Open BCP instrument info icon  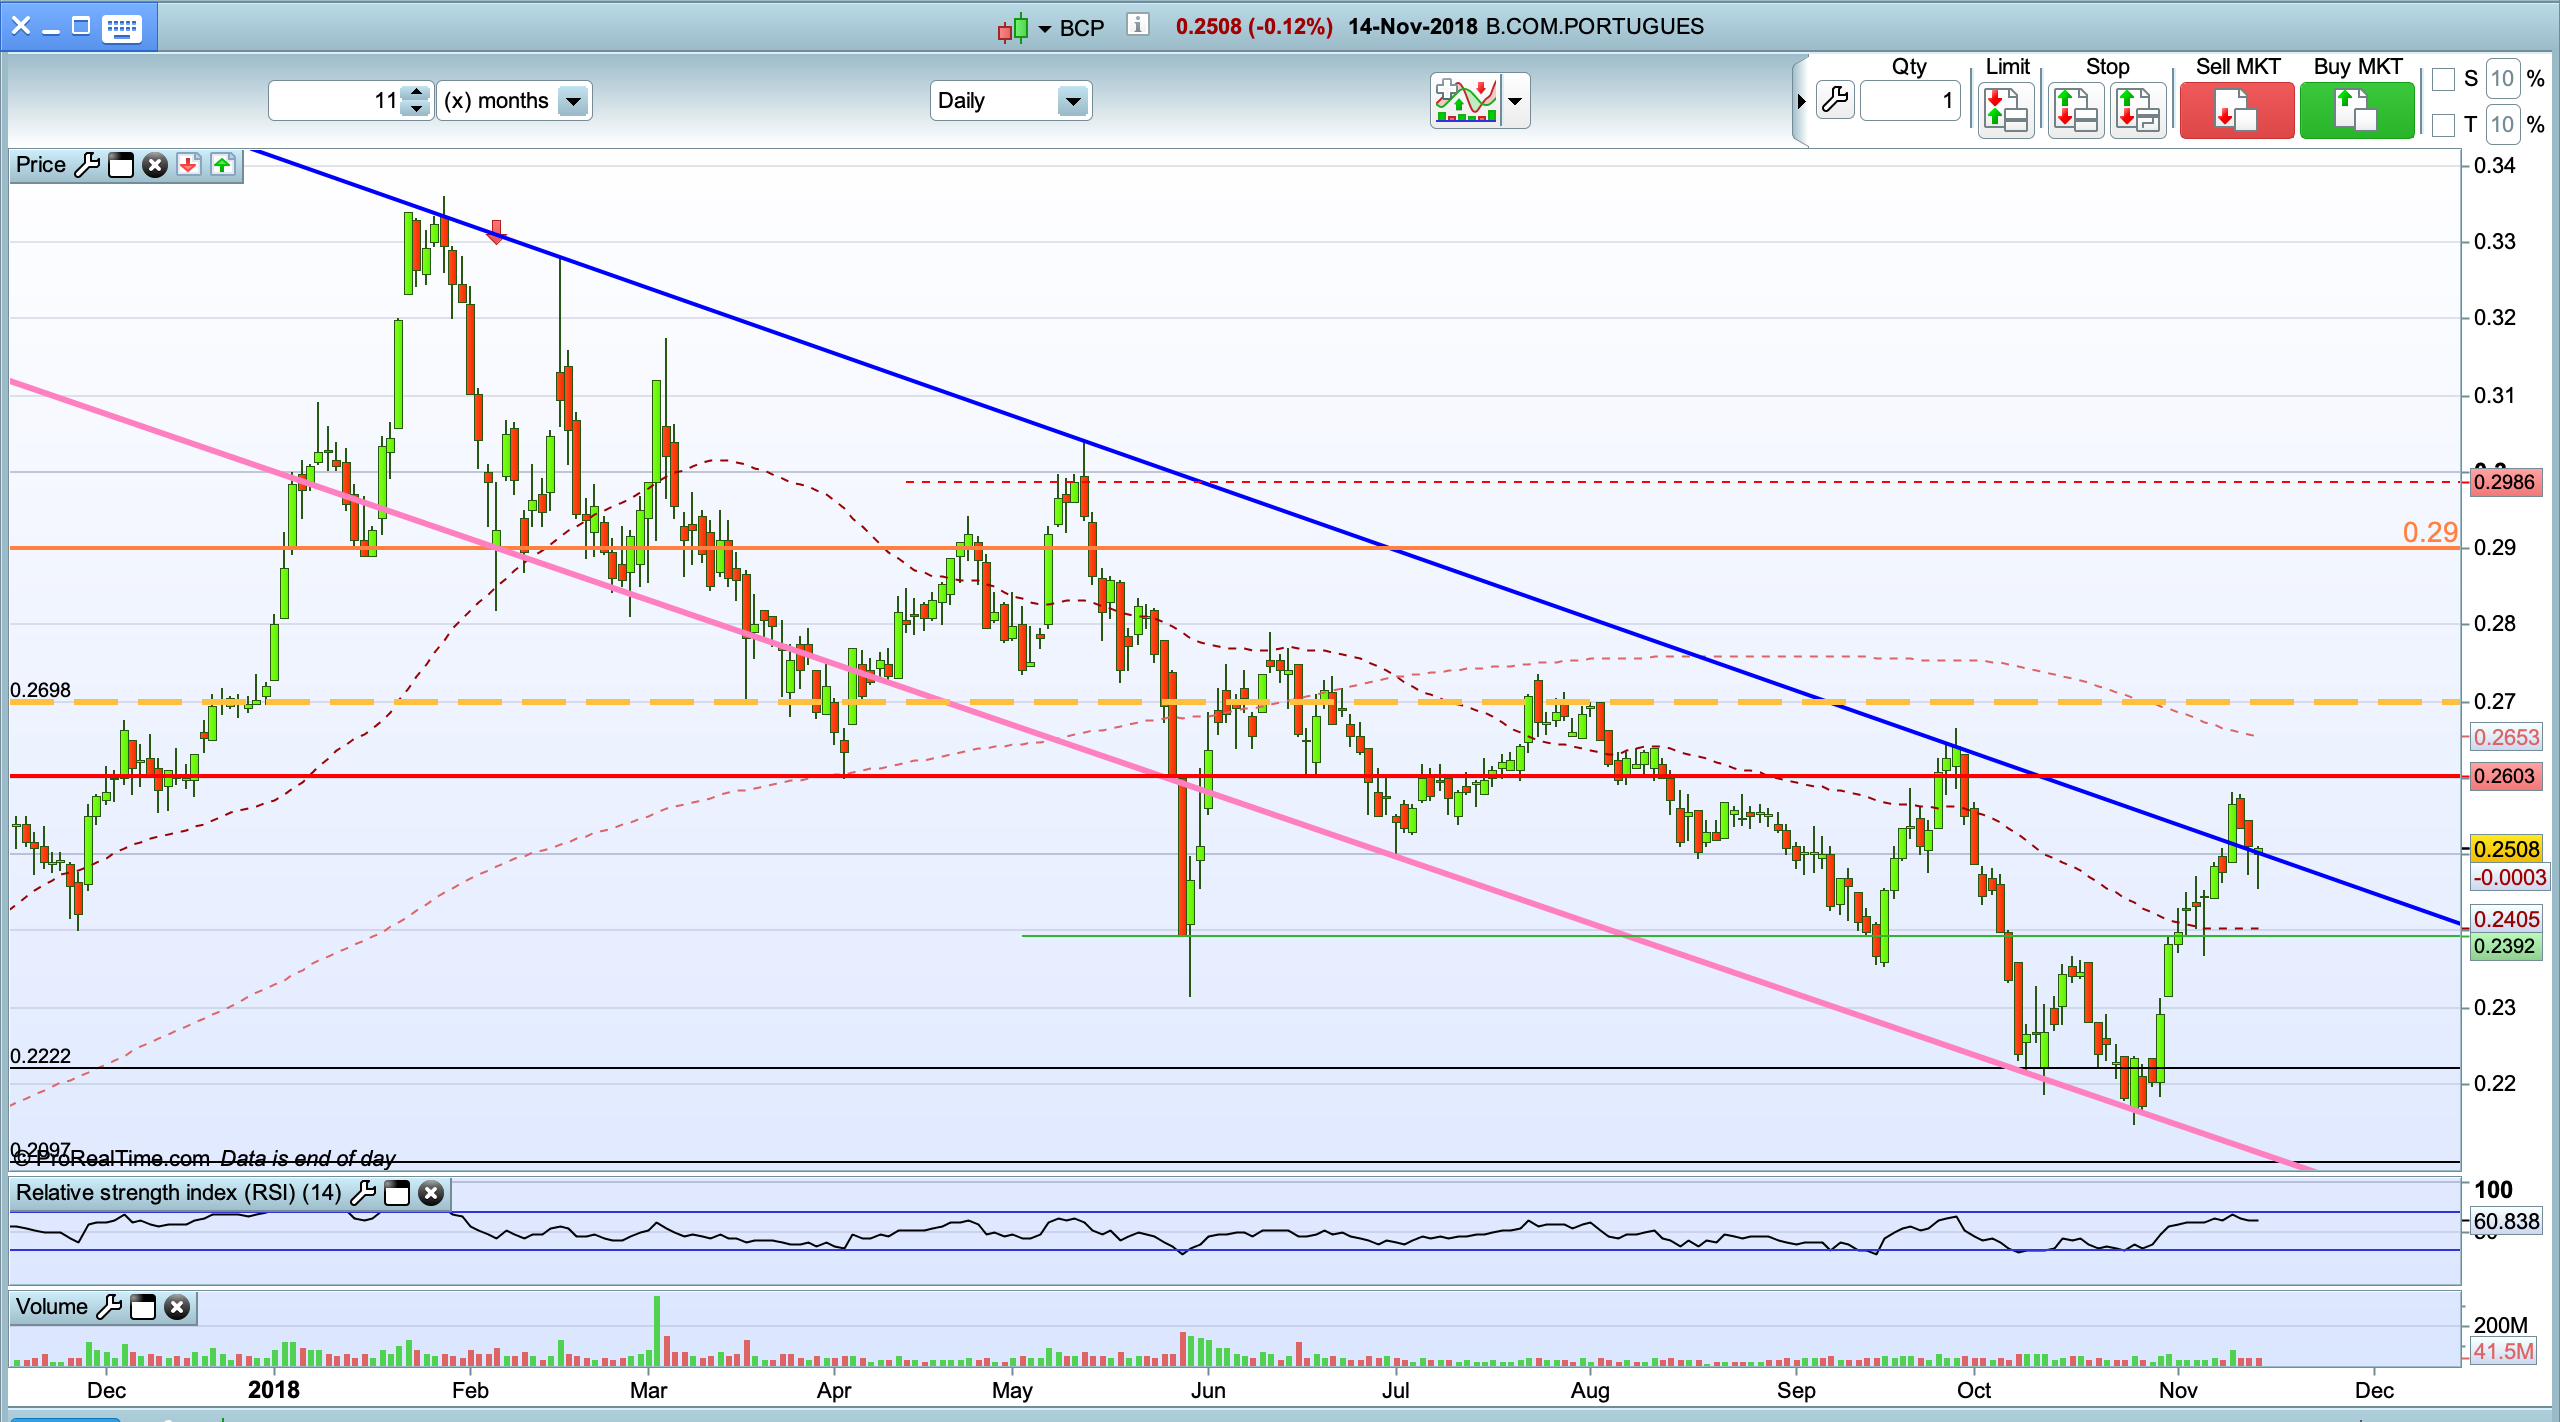pyautogui.click(x=1137, y=25)
